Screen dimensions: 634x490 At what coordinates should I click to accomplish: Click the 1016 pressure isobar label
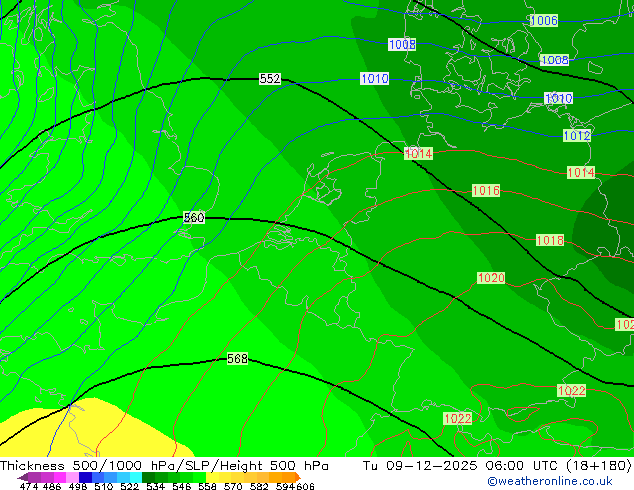pos(486,190)
